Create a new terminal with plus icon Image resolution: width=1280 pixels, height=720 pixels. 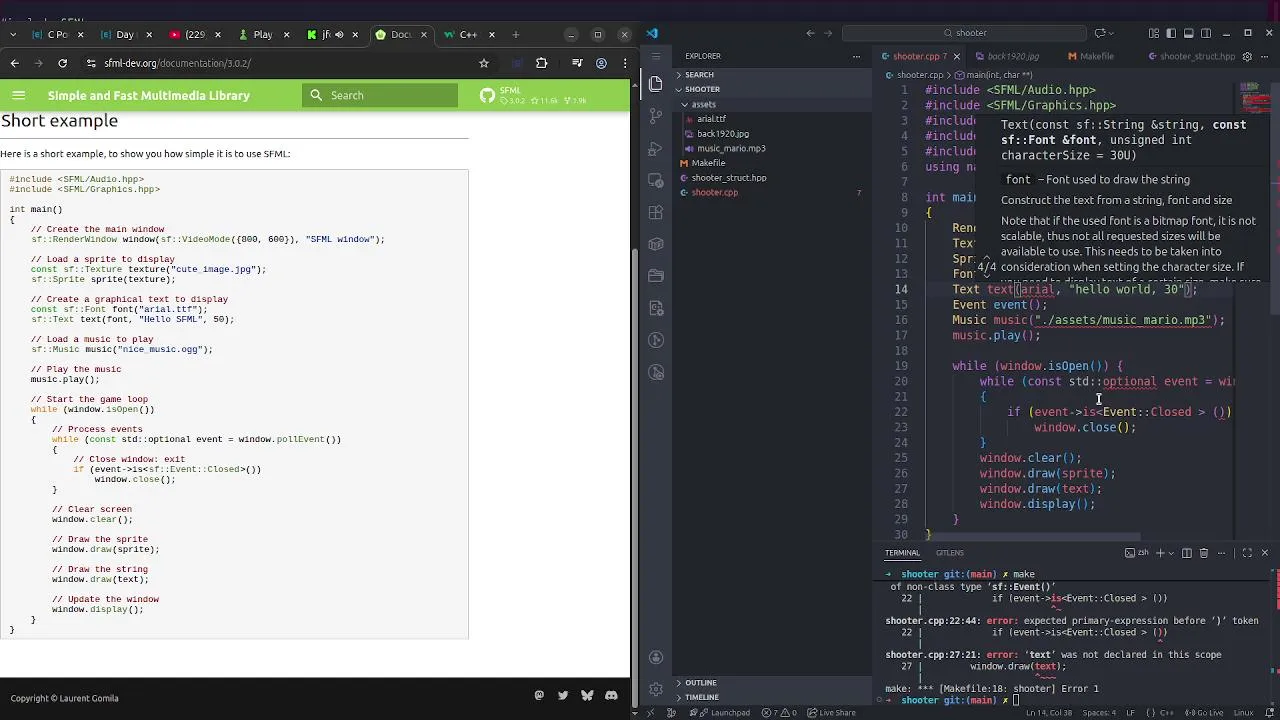point(1160,553)
